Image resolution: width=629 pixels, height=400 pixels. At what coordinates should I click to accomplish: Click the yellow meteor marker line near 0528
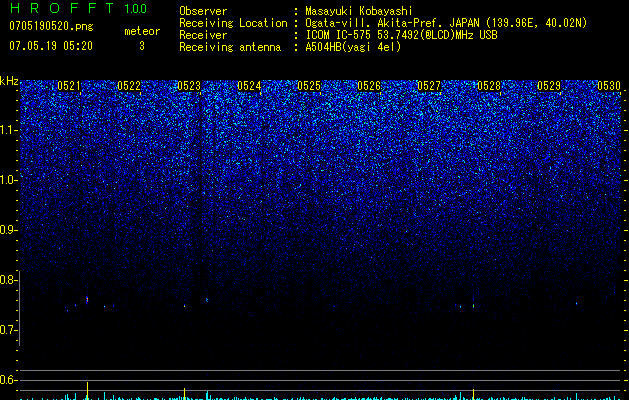click(473, 394)
